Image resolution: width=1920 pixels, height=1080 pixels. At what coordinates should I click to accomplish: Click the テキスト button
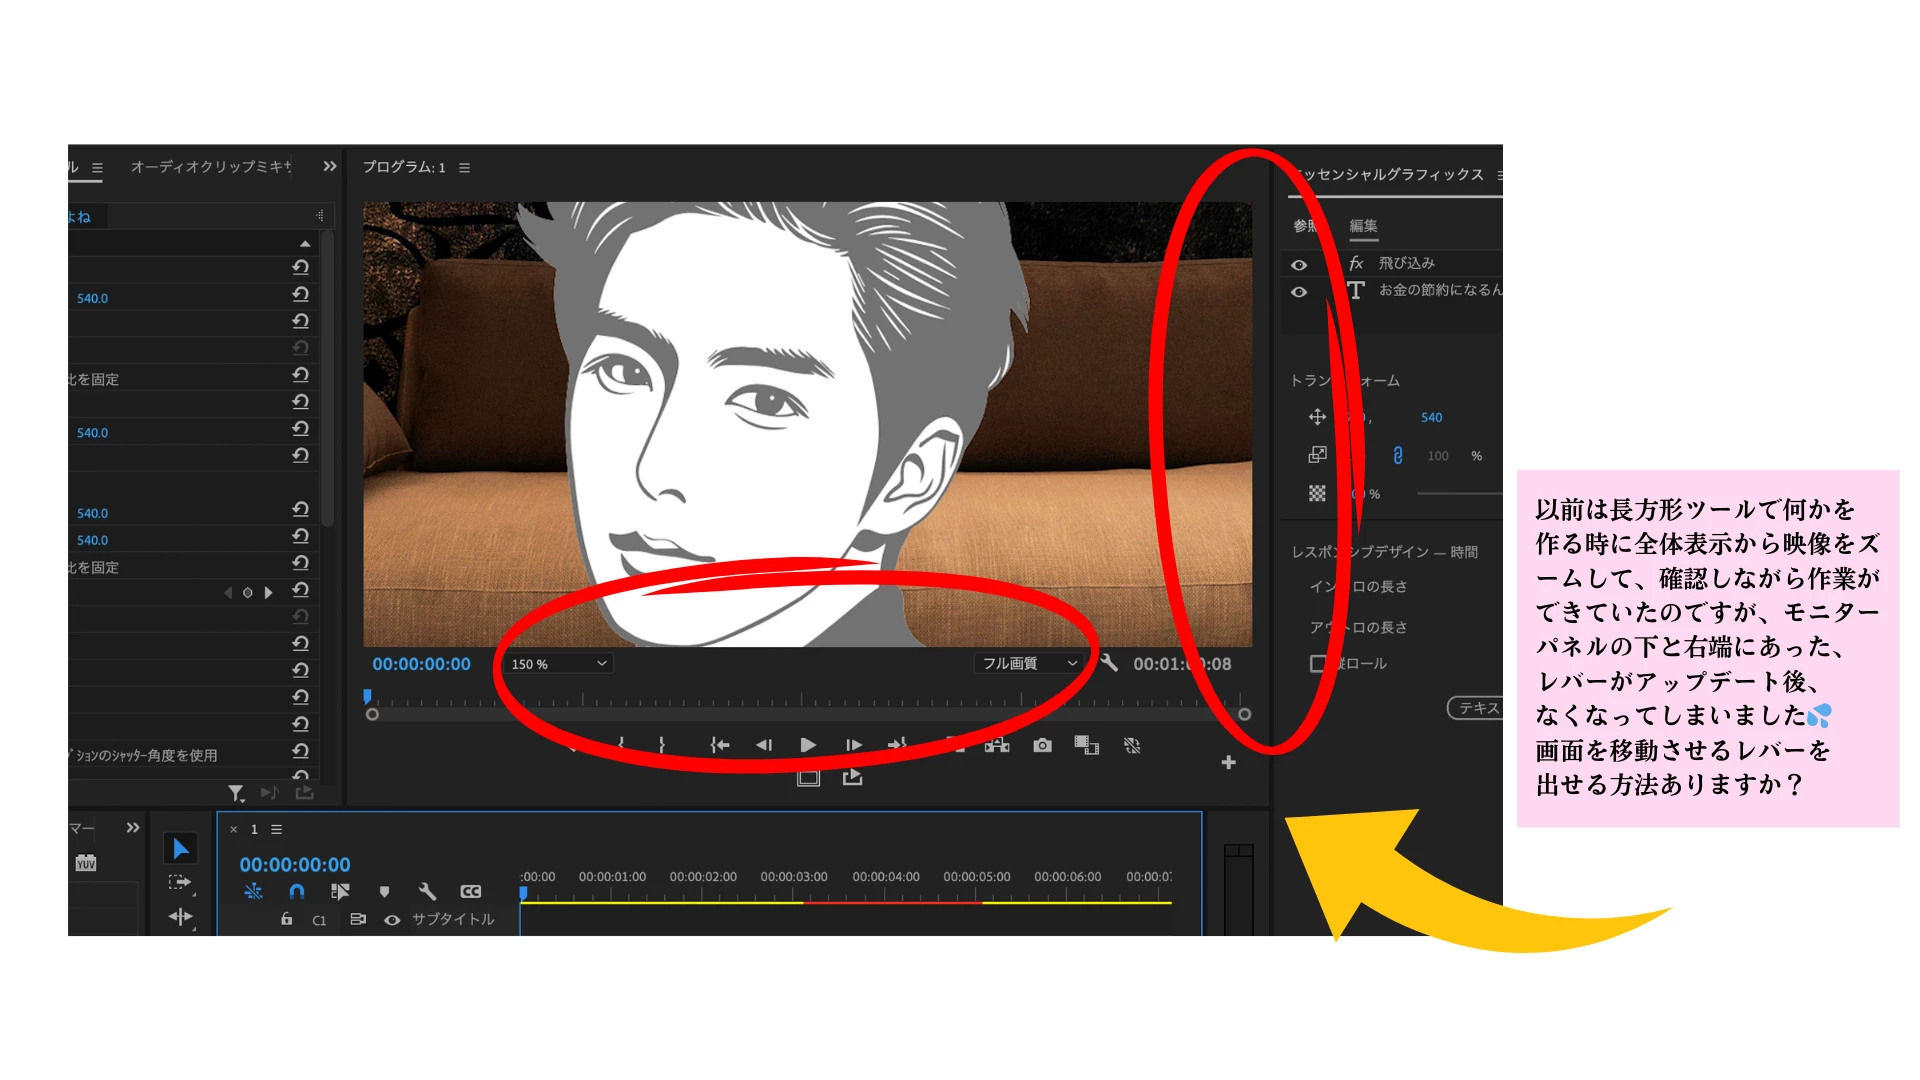[1477, 708]
